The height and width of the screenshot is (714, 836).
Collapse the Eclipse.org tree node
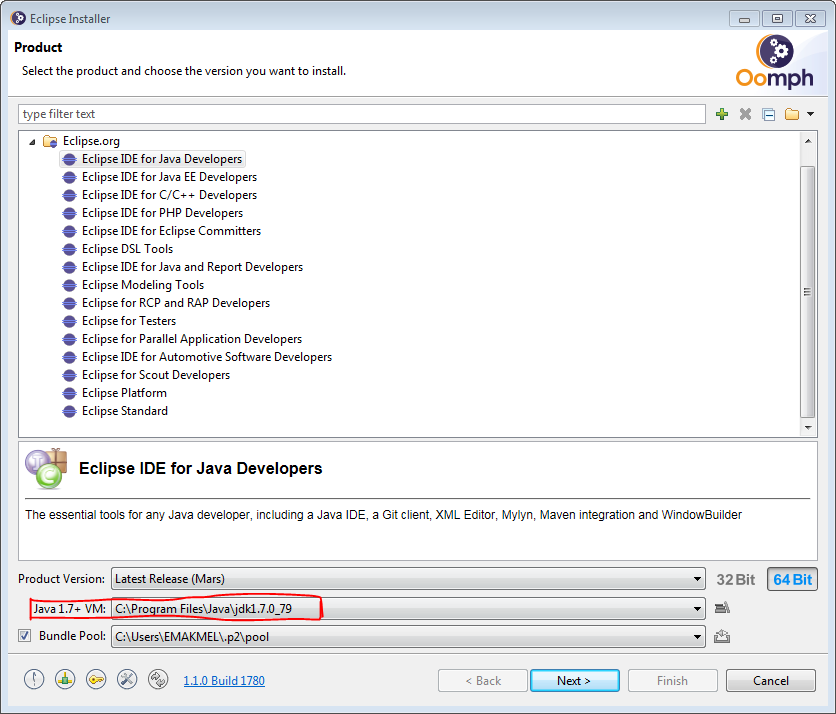tap(32, 142)
